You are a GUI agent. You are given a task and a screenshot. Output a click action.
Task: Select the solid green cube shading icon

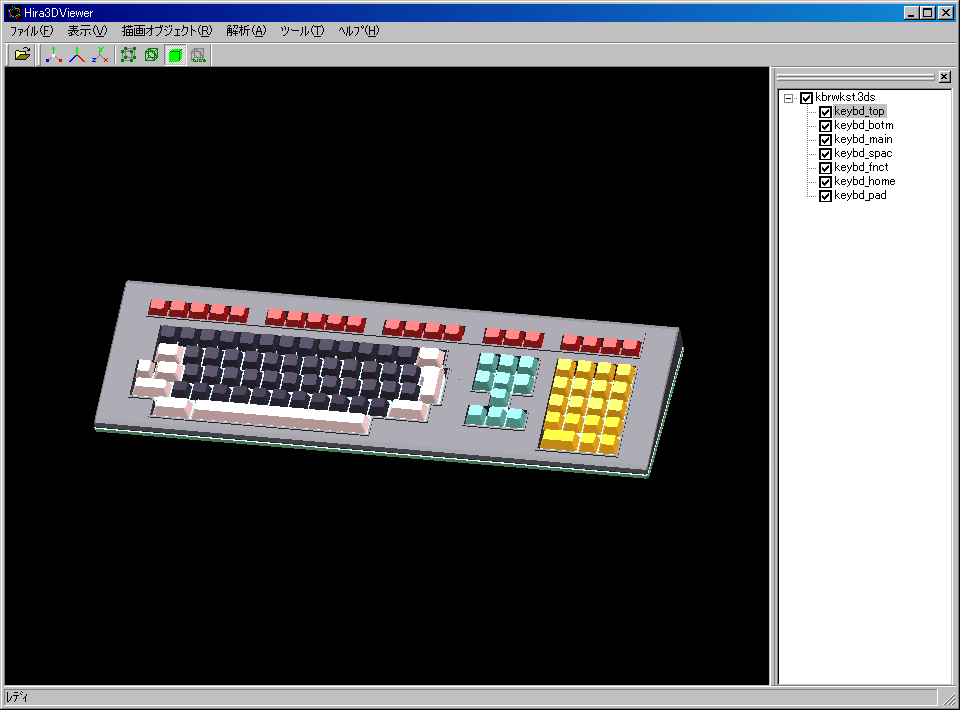point(175,55)
